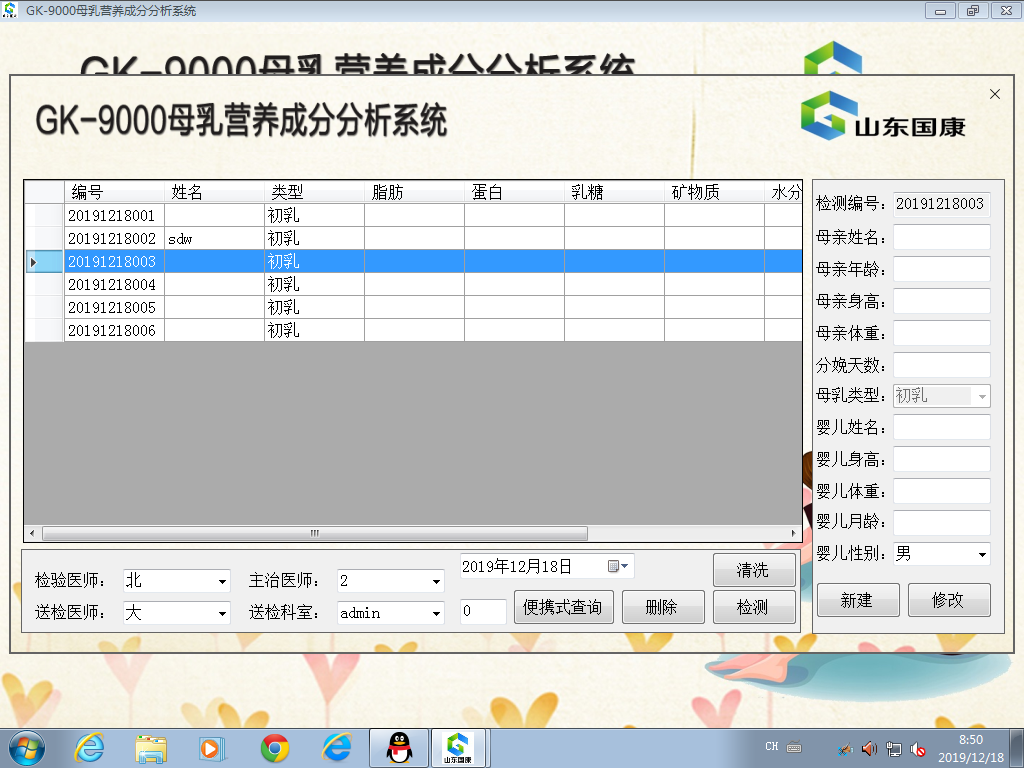Image resolution: width=1024 pixels, height=768 pixels.
Task: Switch to the QQ penguin taskbar app
Action: [x=399, y=748]
